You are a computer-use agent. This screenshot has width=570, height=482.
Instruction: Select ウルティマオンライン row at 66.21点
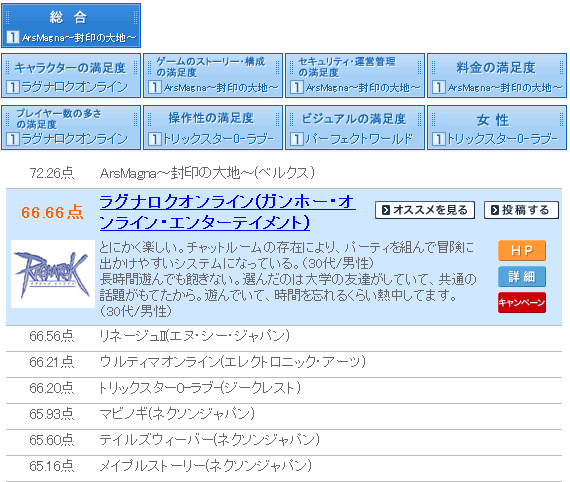[284, 362]
